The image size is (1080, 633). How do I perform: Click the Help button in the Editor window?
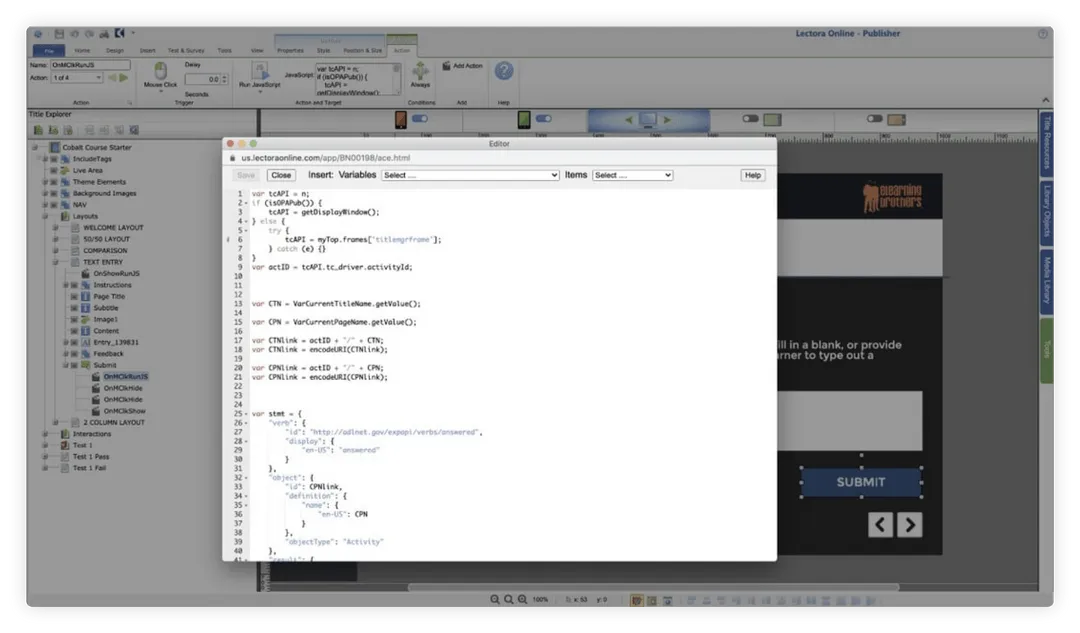point(751,175)
